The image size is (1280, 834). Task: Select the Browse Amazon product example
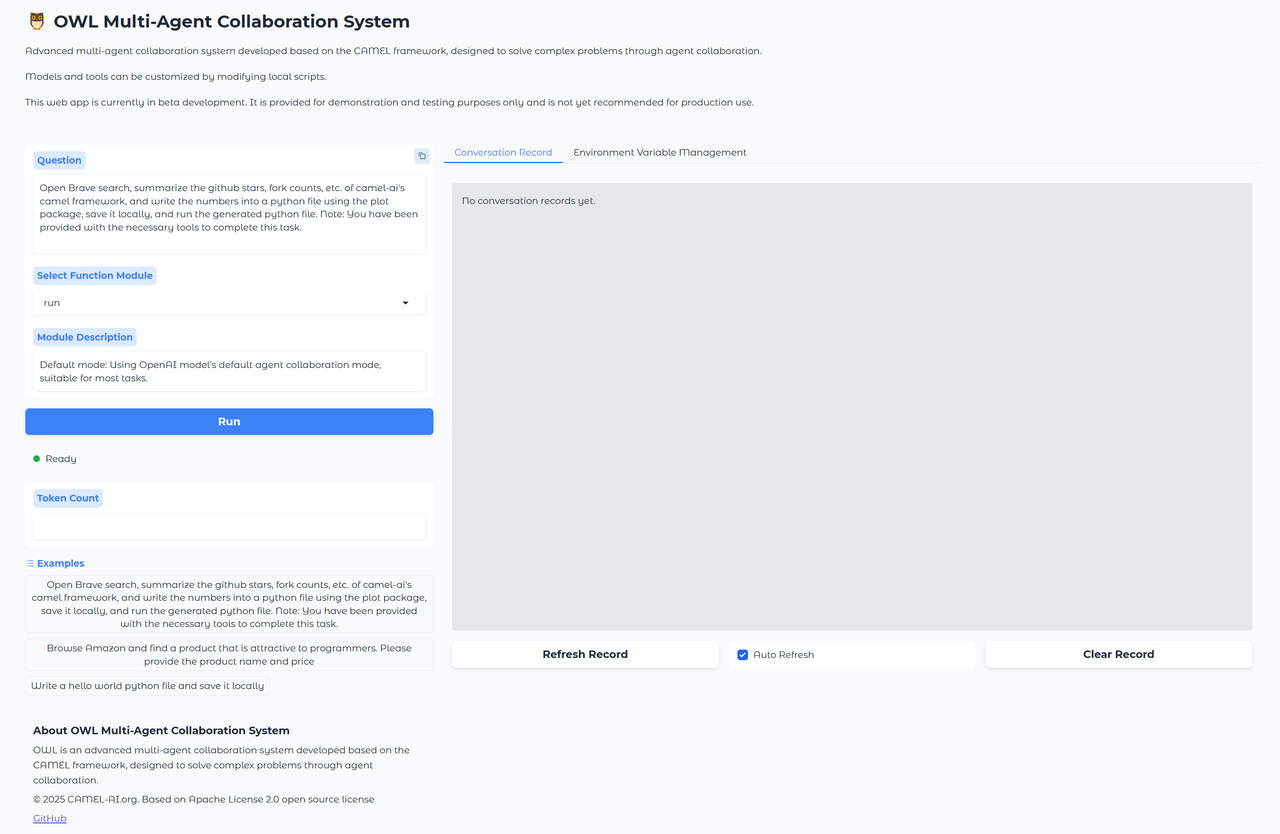pyautogui.click(x=229, y=655)
